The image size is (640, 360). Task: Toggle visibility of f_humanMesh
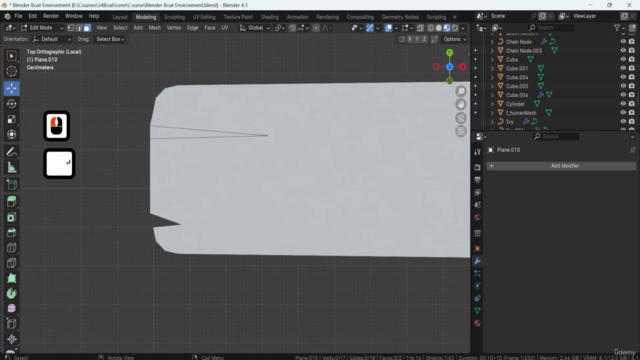pos(623,113)
